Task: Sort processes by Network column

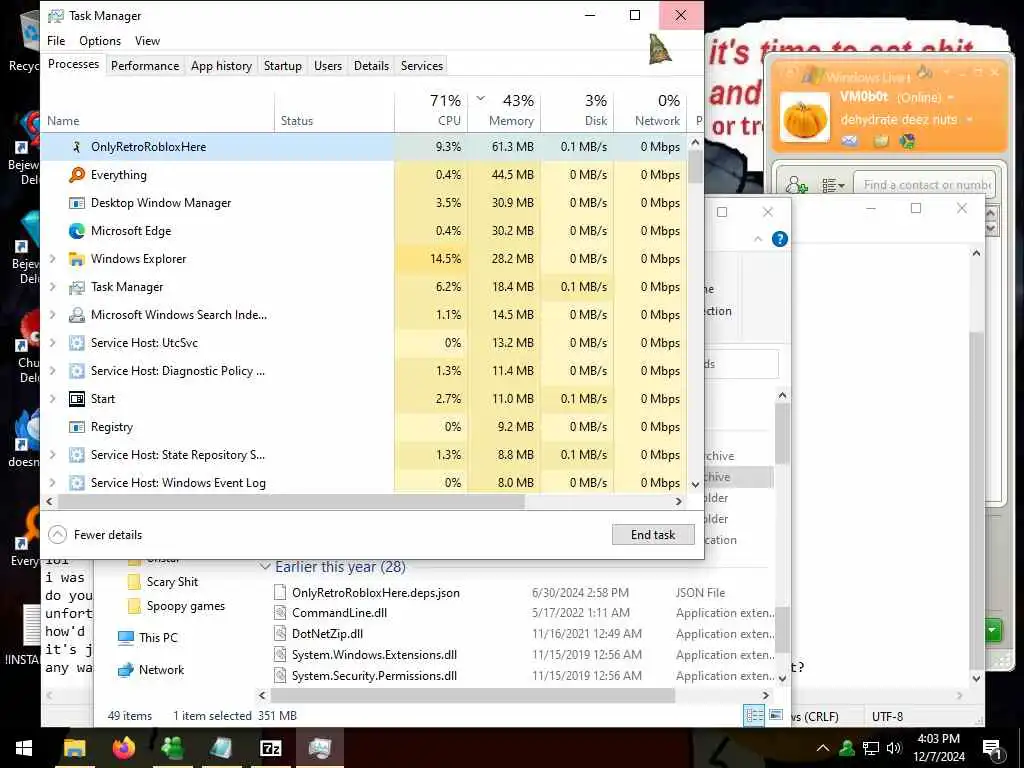Action: (650, 111)
